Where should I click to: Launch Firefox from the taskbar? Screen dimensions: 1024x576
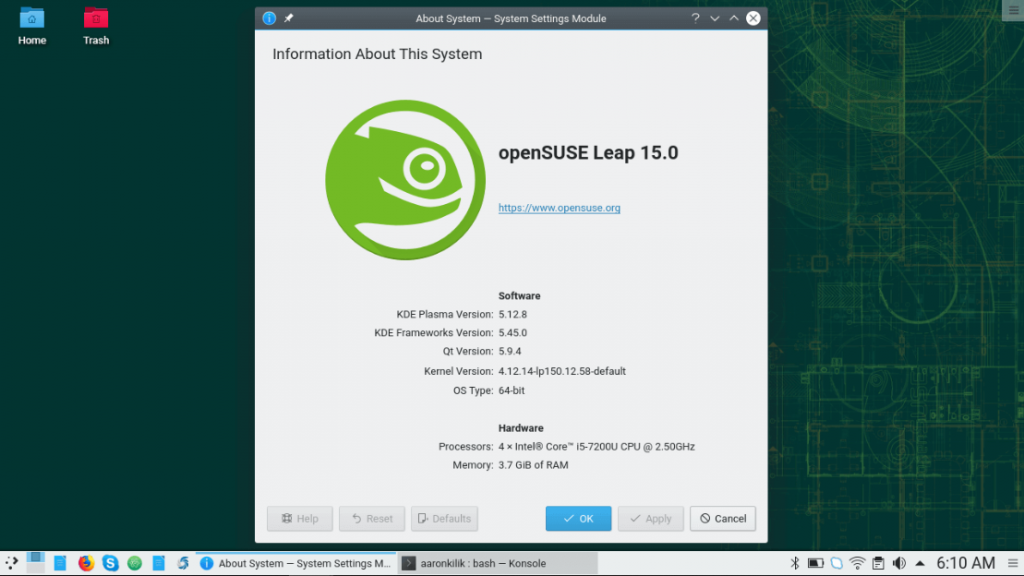pyautogui.click(x=85, y=563)
